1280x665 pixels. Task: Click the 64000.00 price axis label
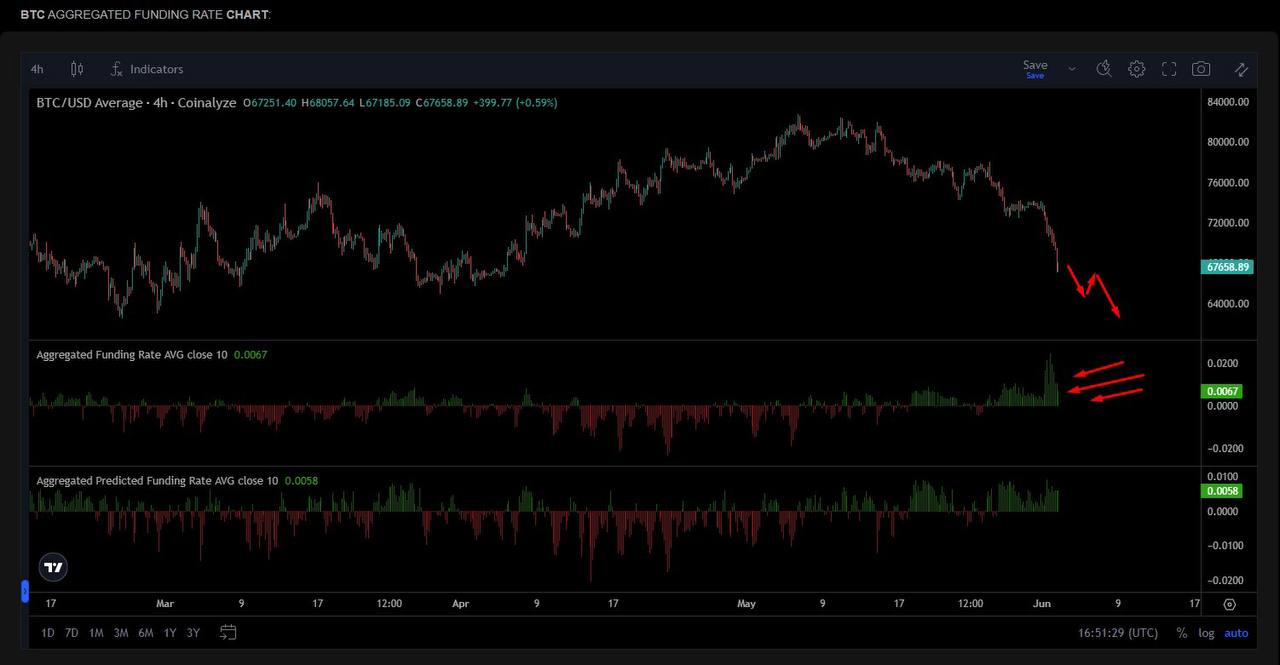[1228, 304]
